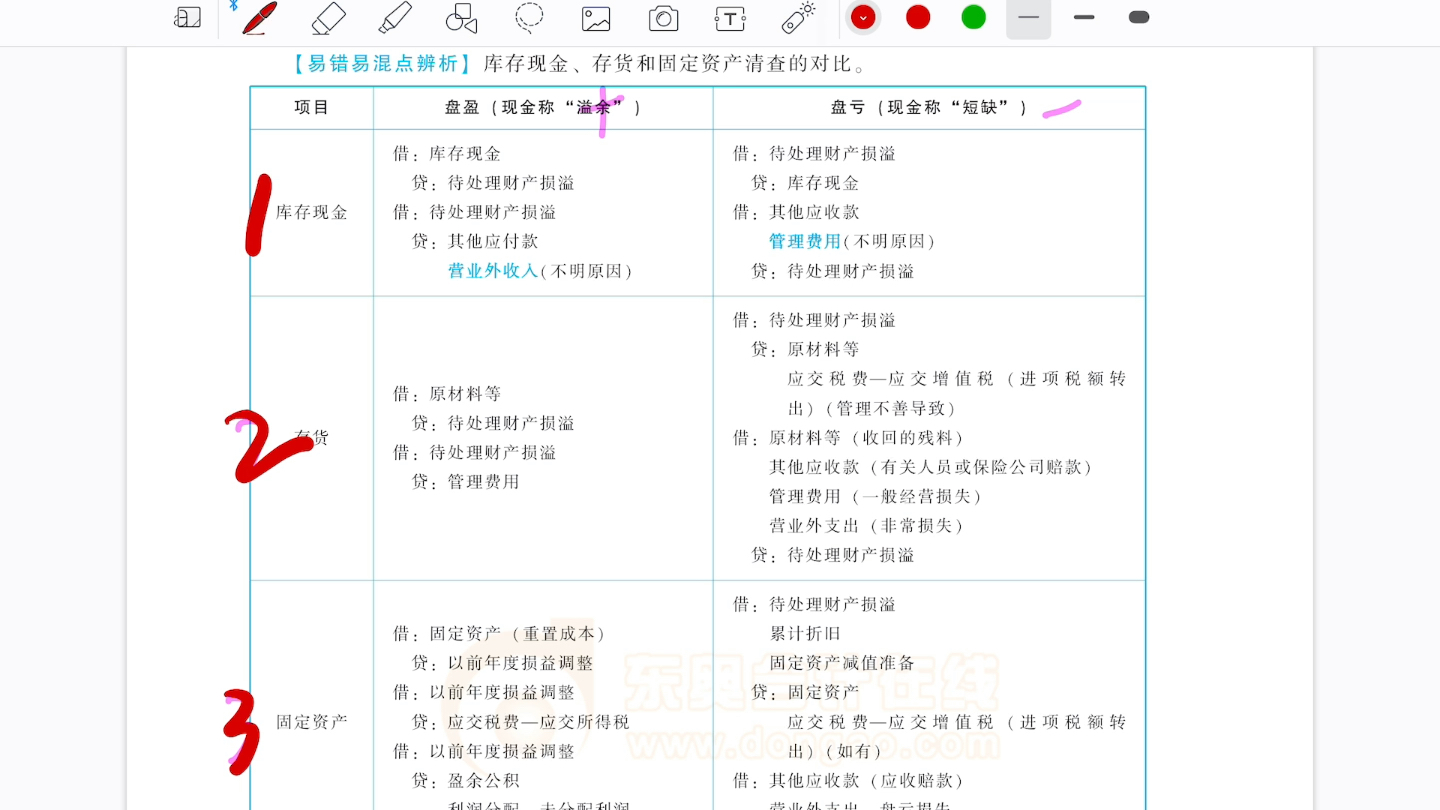Choose the bright red color swatch
The width and height of the screenshot is (1440, 810).
(x=918, y=17)
